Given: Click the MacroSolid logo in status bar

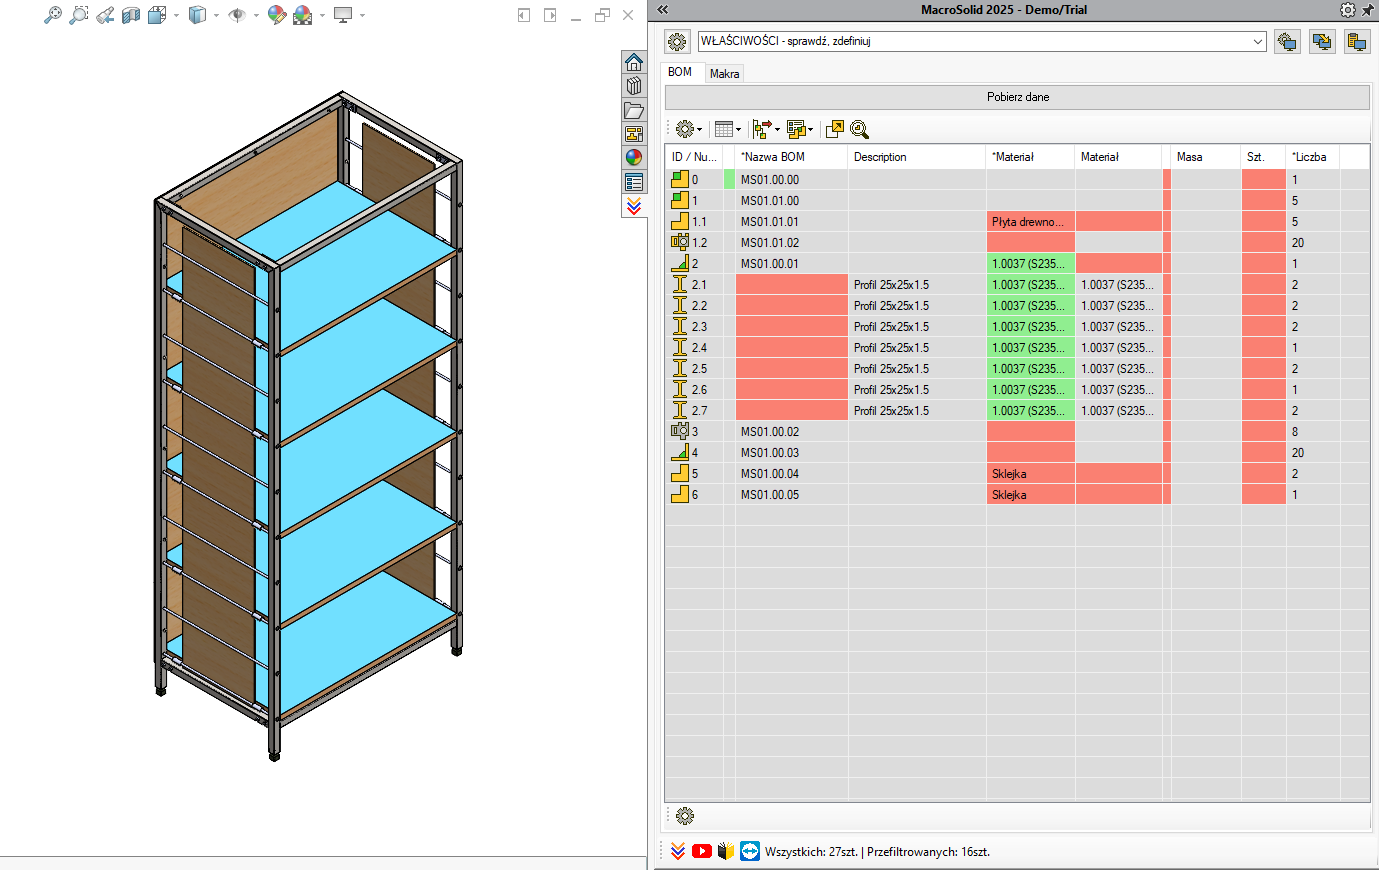Looking at the screenshot, I should click(x=678, y=851).
